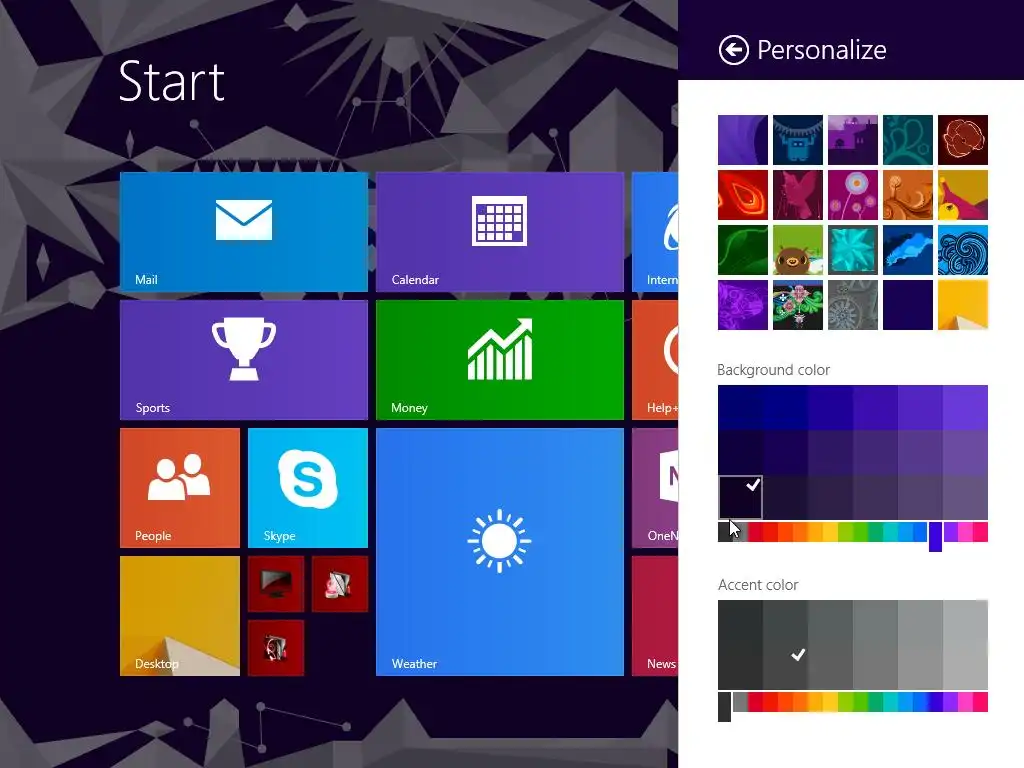Open the Internet Explorer tile
1024x768 pixels.
[655, 232]
